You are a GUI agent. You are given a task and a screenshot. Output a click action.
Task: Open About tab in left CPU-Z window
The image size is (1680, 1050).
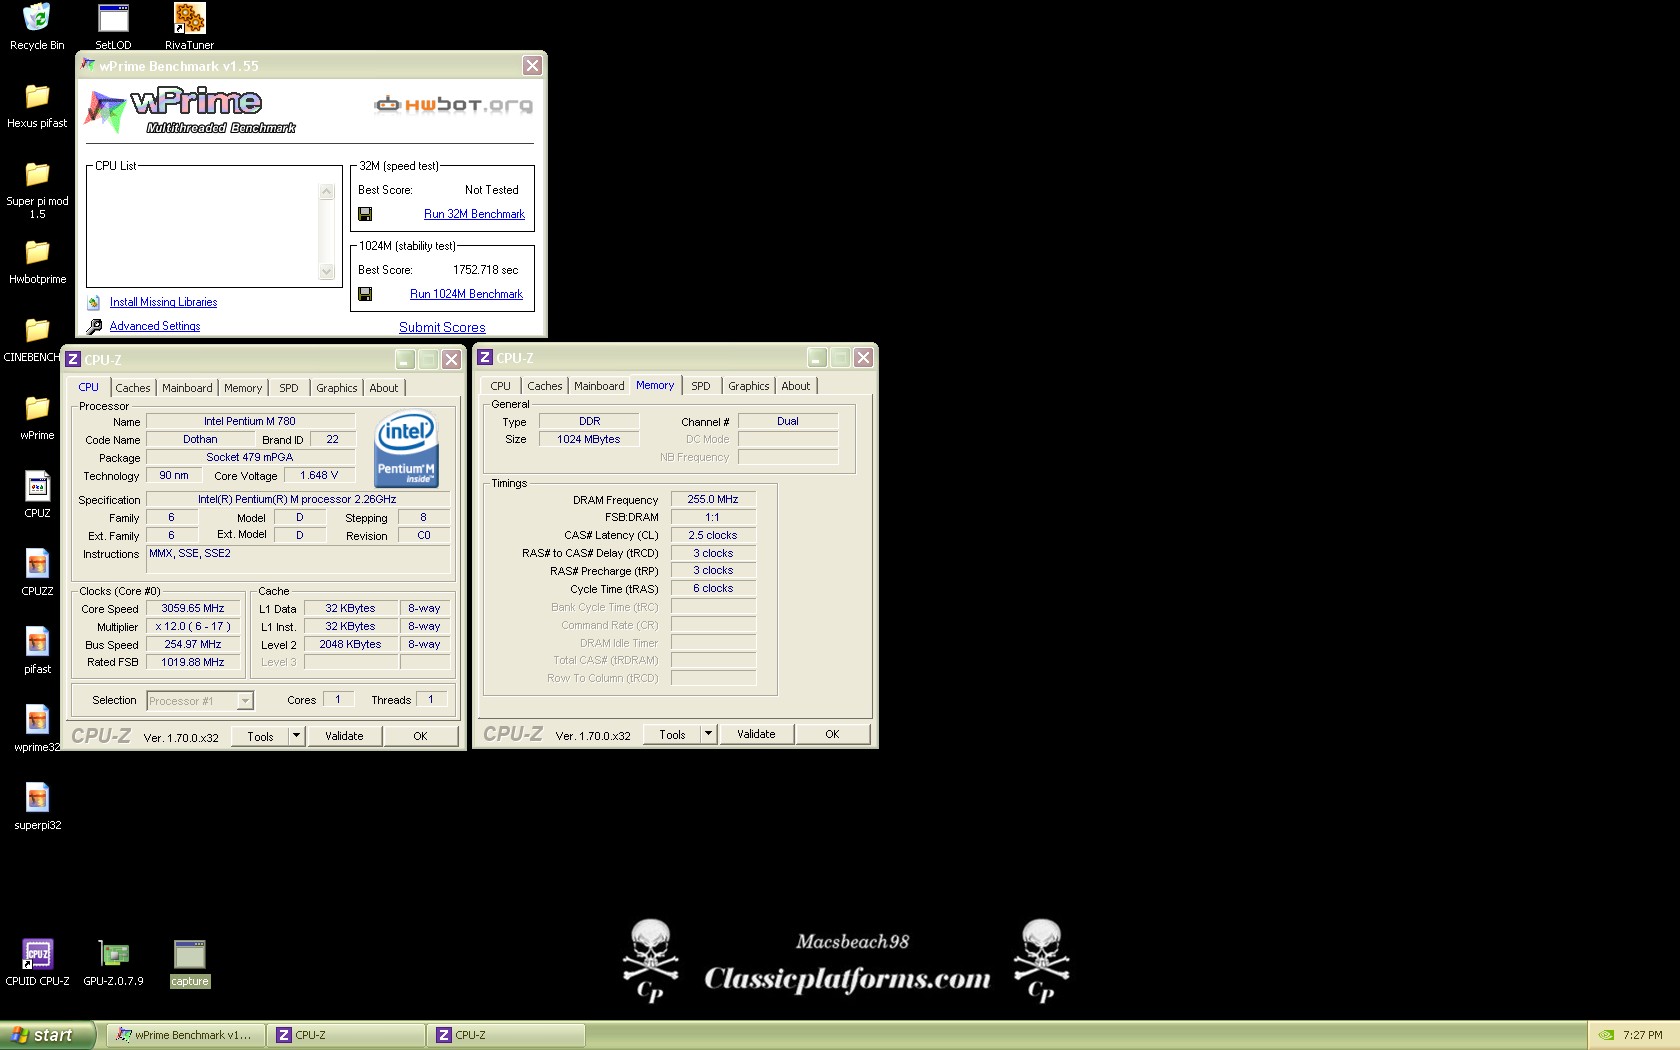coord(384,388)
